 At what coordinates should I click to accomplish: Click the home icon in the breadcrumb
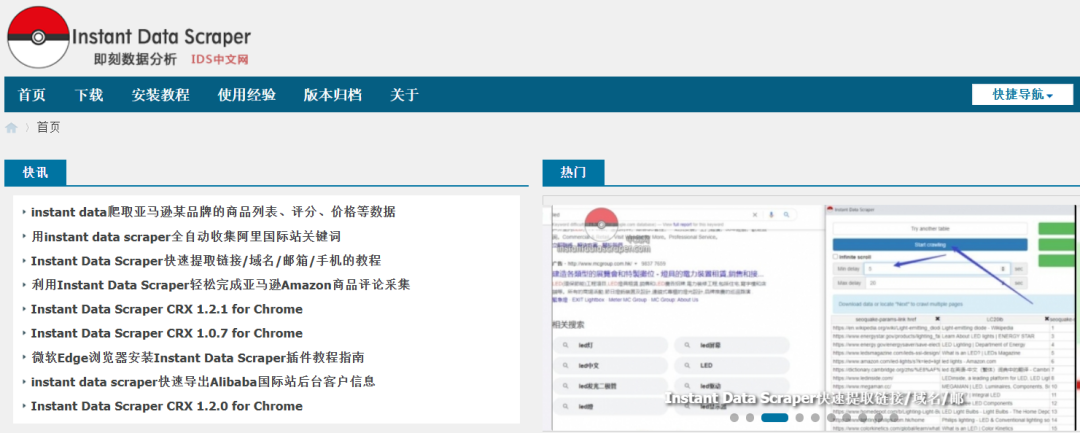[11, 127]
